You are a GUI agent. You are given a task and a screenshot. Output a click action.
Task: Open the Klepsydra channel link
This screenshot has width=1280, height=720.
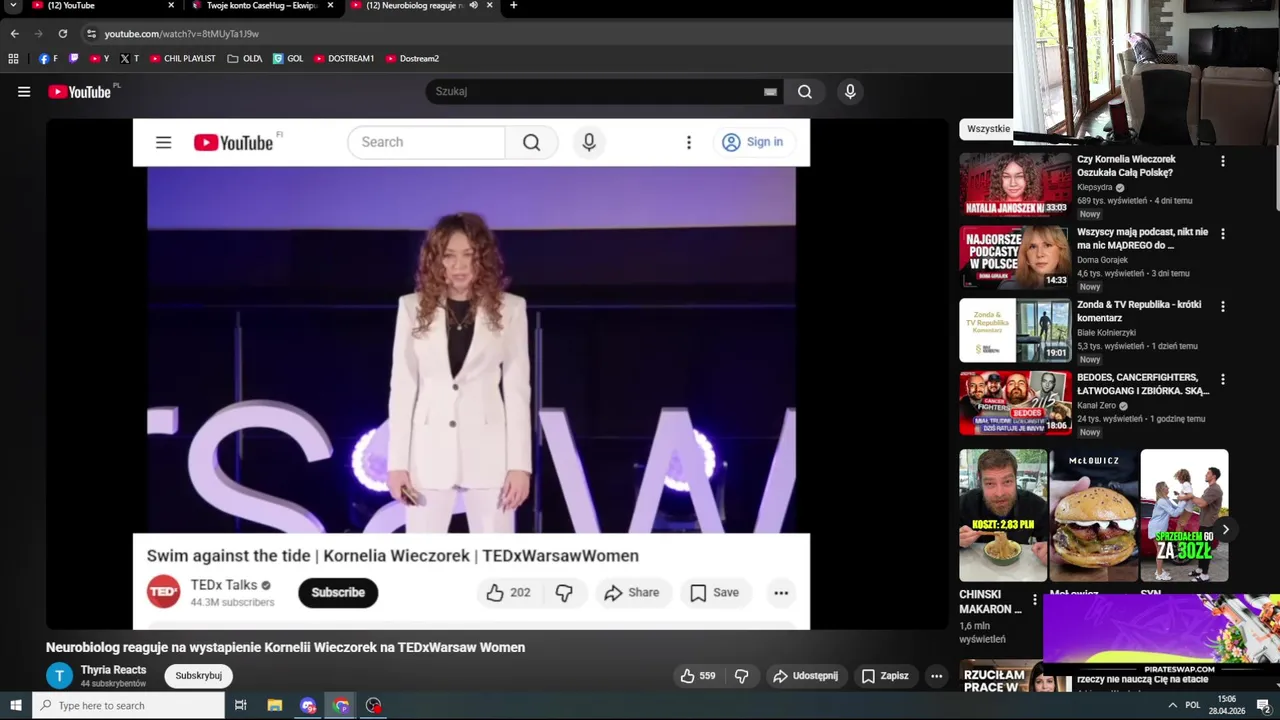pos(1095,187)
